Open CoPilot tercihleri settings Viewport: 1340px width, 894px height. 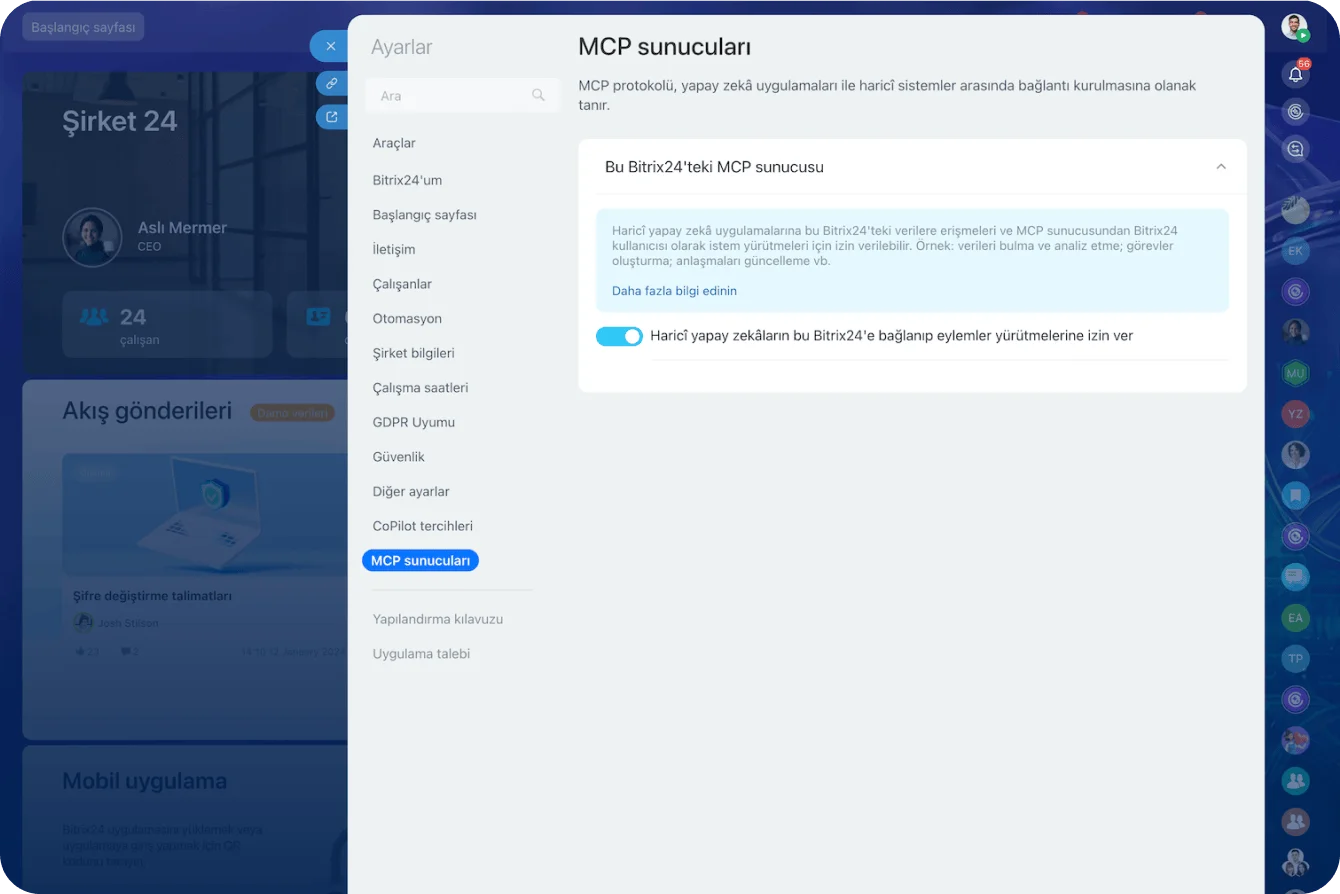422,526
